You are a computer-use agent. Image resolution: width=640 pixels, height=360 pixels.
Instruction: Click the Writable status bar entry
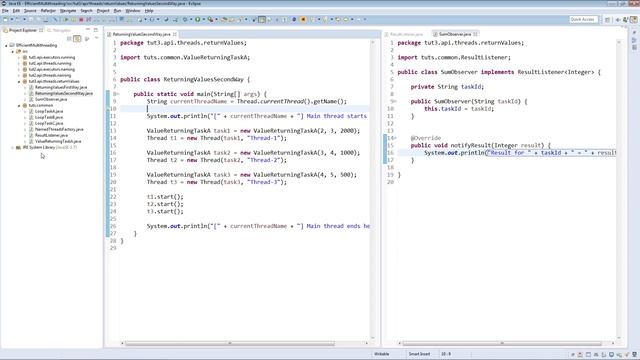point(382,354)
